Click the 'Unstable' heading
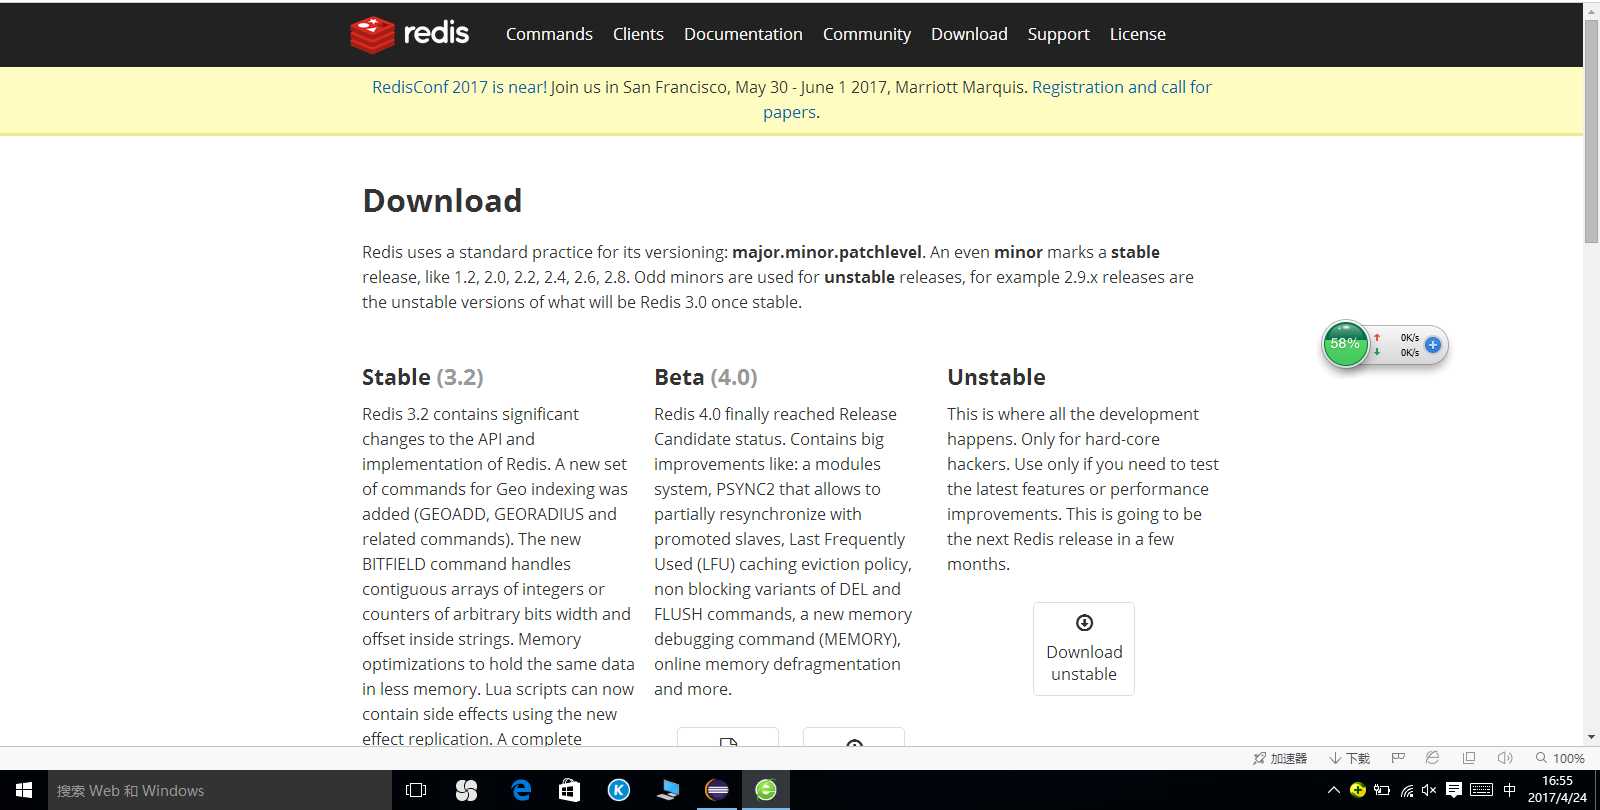This screenshot has width=1600, height=810. tap(996, 377)
